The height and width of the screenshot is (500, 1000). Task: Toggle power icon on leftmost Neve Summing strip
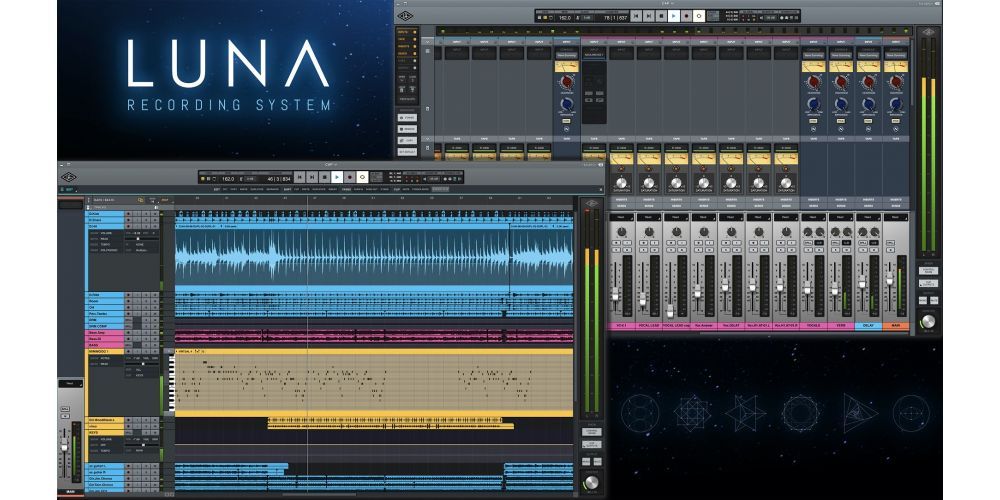(x=566, y=128)
